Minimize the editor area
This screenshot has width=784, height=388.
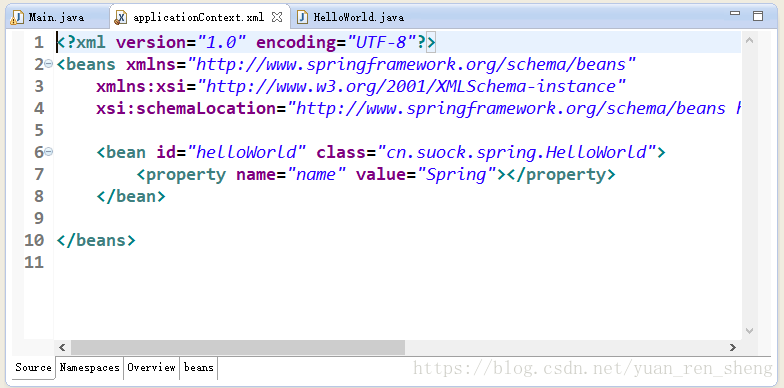click(x=734, y=14)
